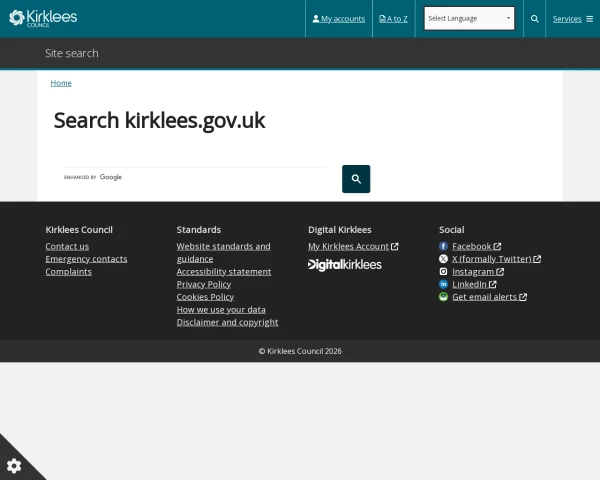Click the Instagram icon in footer
600x480 pixels.
[x=443, y=271]
